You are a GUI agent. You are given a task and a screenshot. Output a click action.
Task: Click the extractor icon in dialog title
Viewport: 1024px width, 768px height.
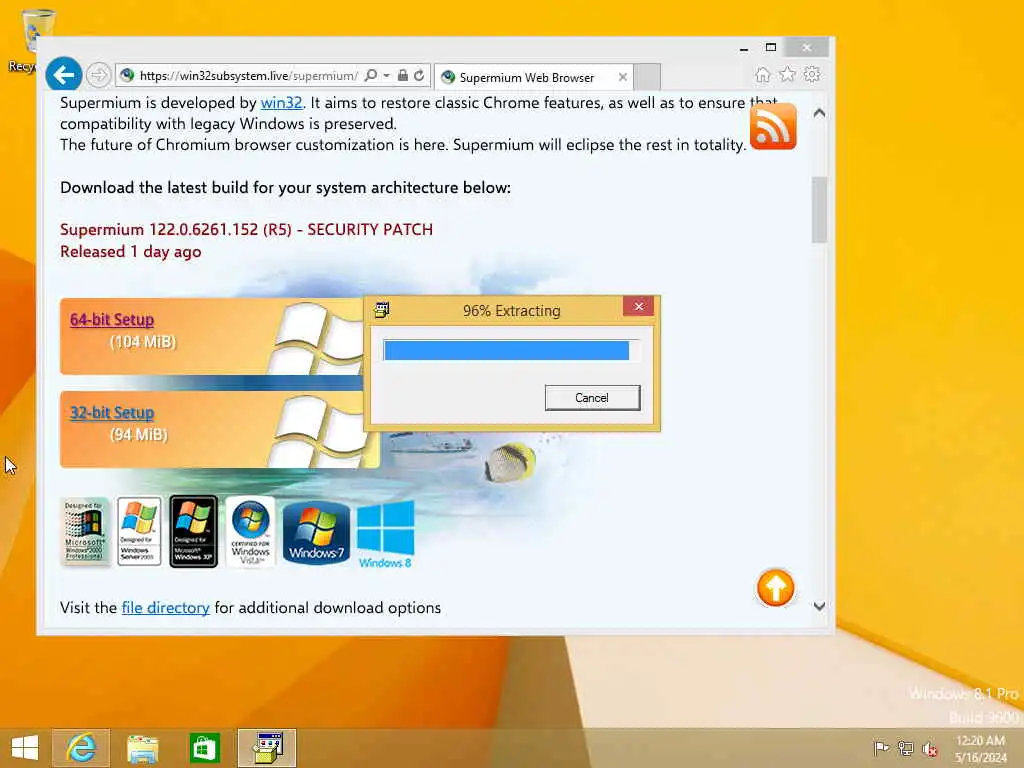pos(382,310)
